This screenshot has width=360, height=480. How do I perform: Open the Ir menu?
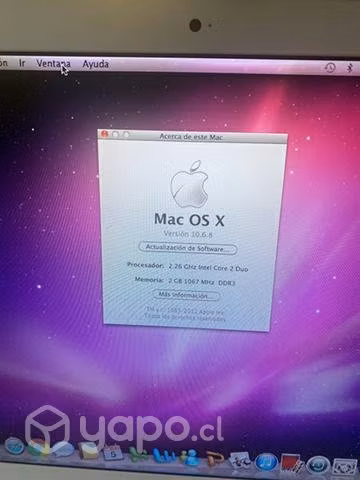pos(22,63)
